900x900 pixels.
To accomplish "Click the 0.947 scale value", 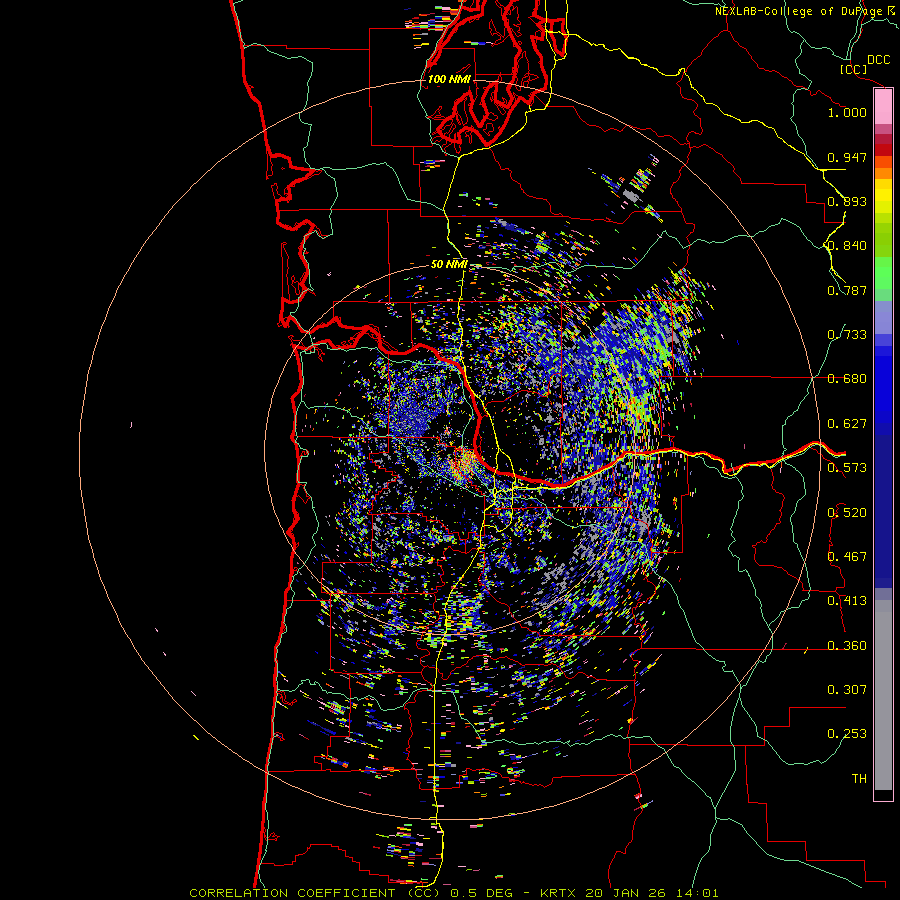I will (847, 157).
